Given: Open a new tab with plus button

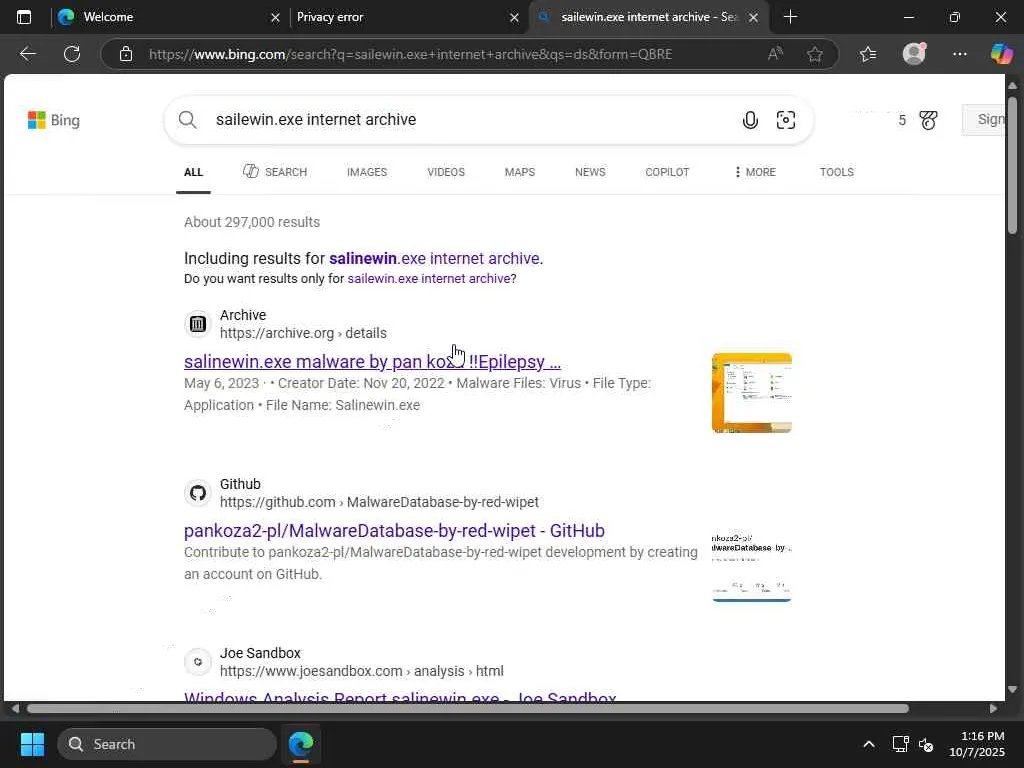Looking at the screenshot, I should (790, 17).
